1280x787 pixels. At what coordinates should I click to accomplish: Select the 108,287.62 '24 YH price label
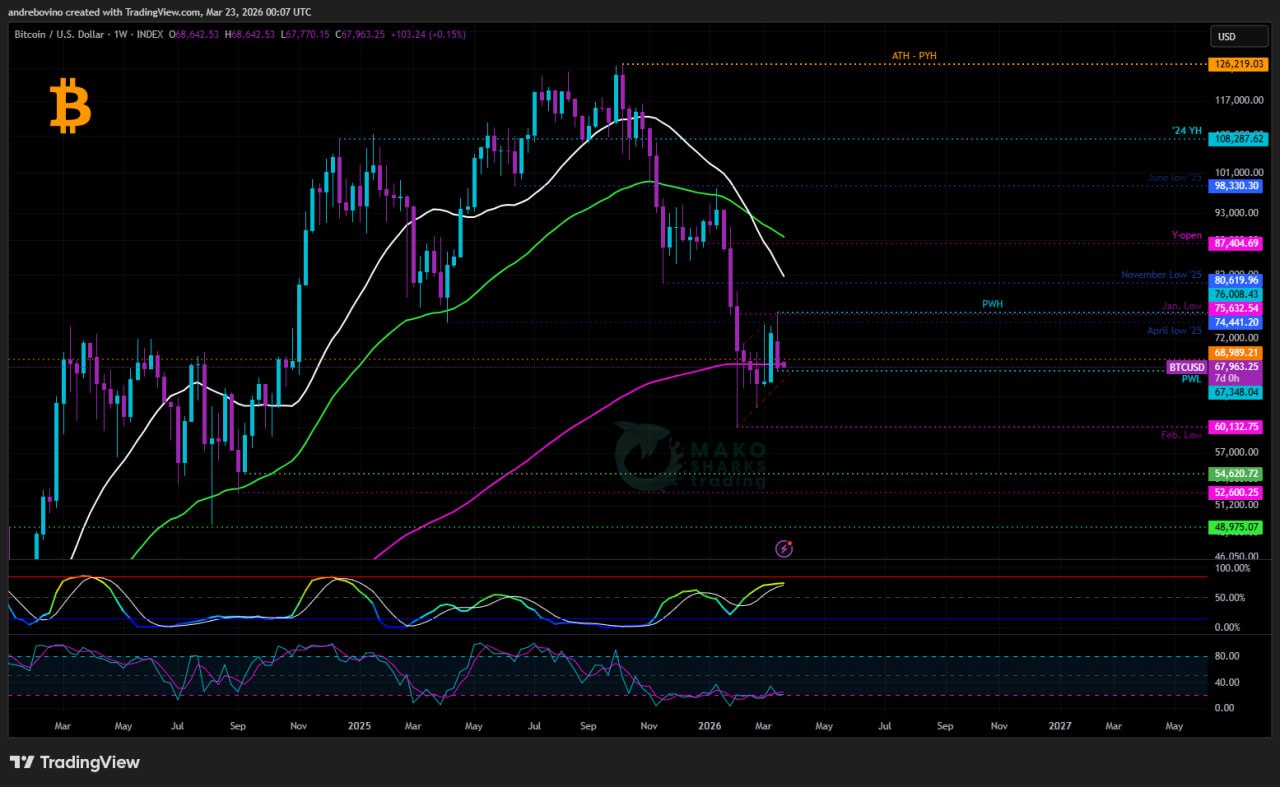(x=1237, y=139)
